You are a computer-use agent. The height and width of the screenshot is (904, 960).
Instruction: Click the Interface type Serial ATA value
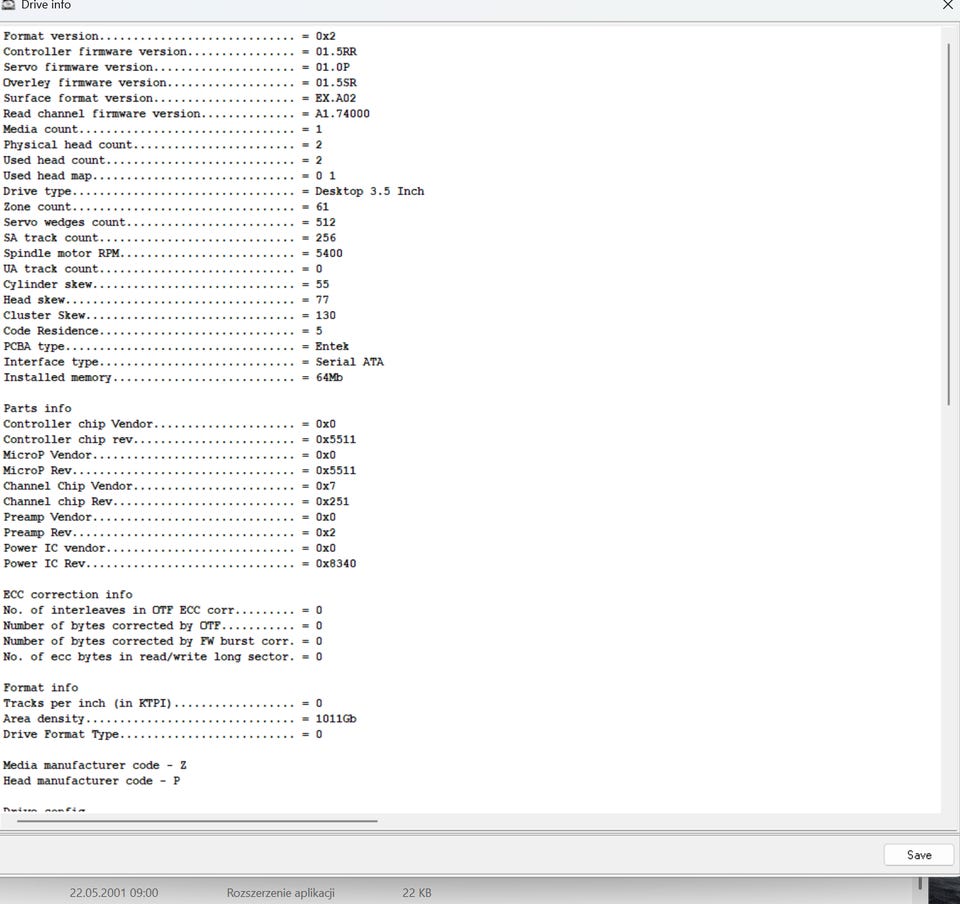(349, 362)
